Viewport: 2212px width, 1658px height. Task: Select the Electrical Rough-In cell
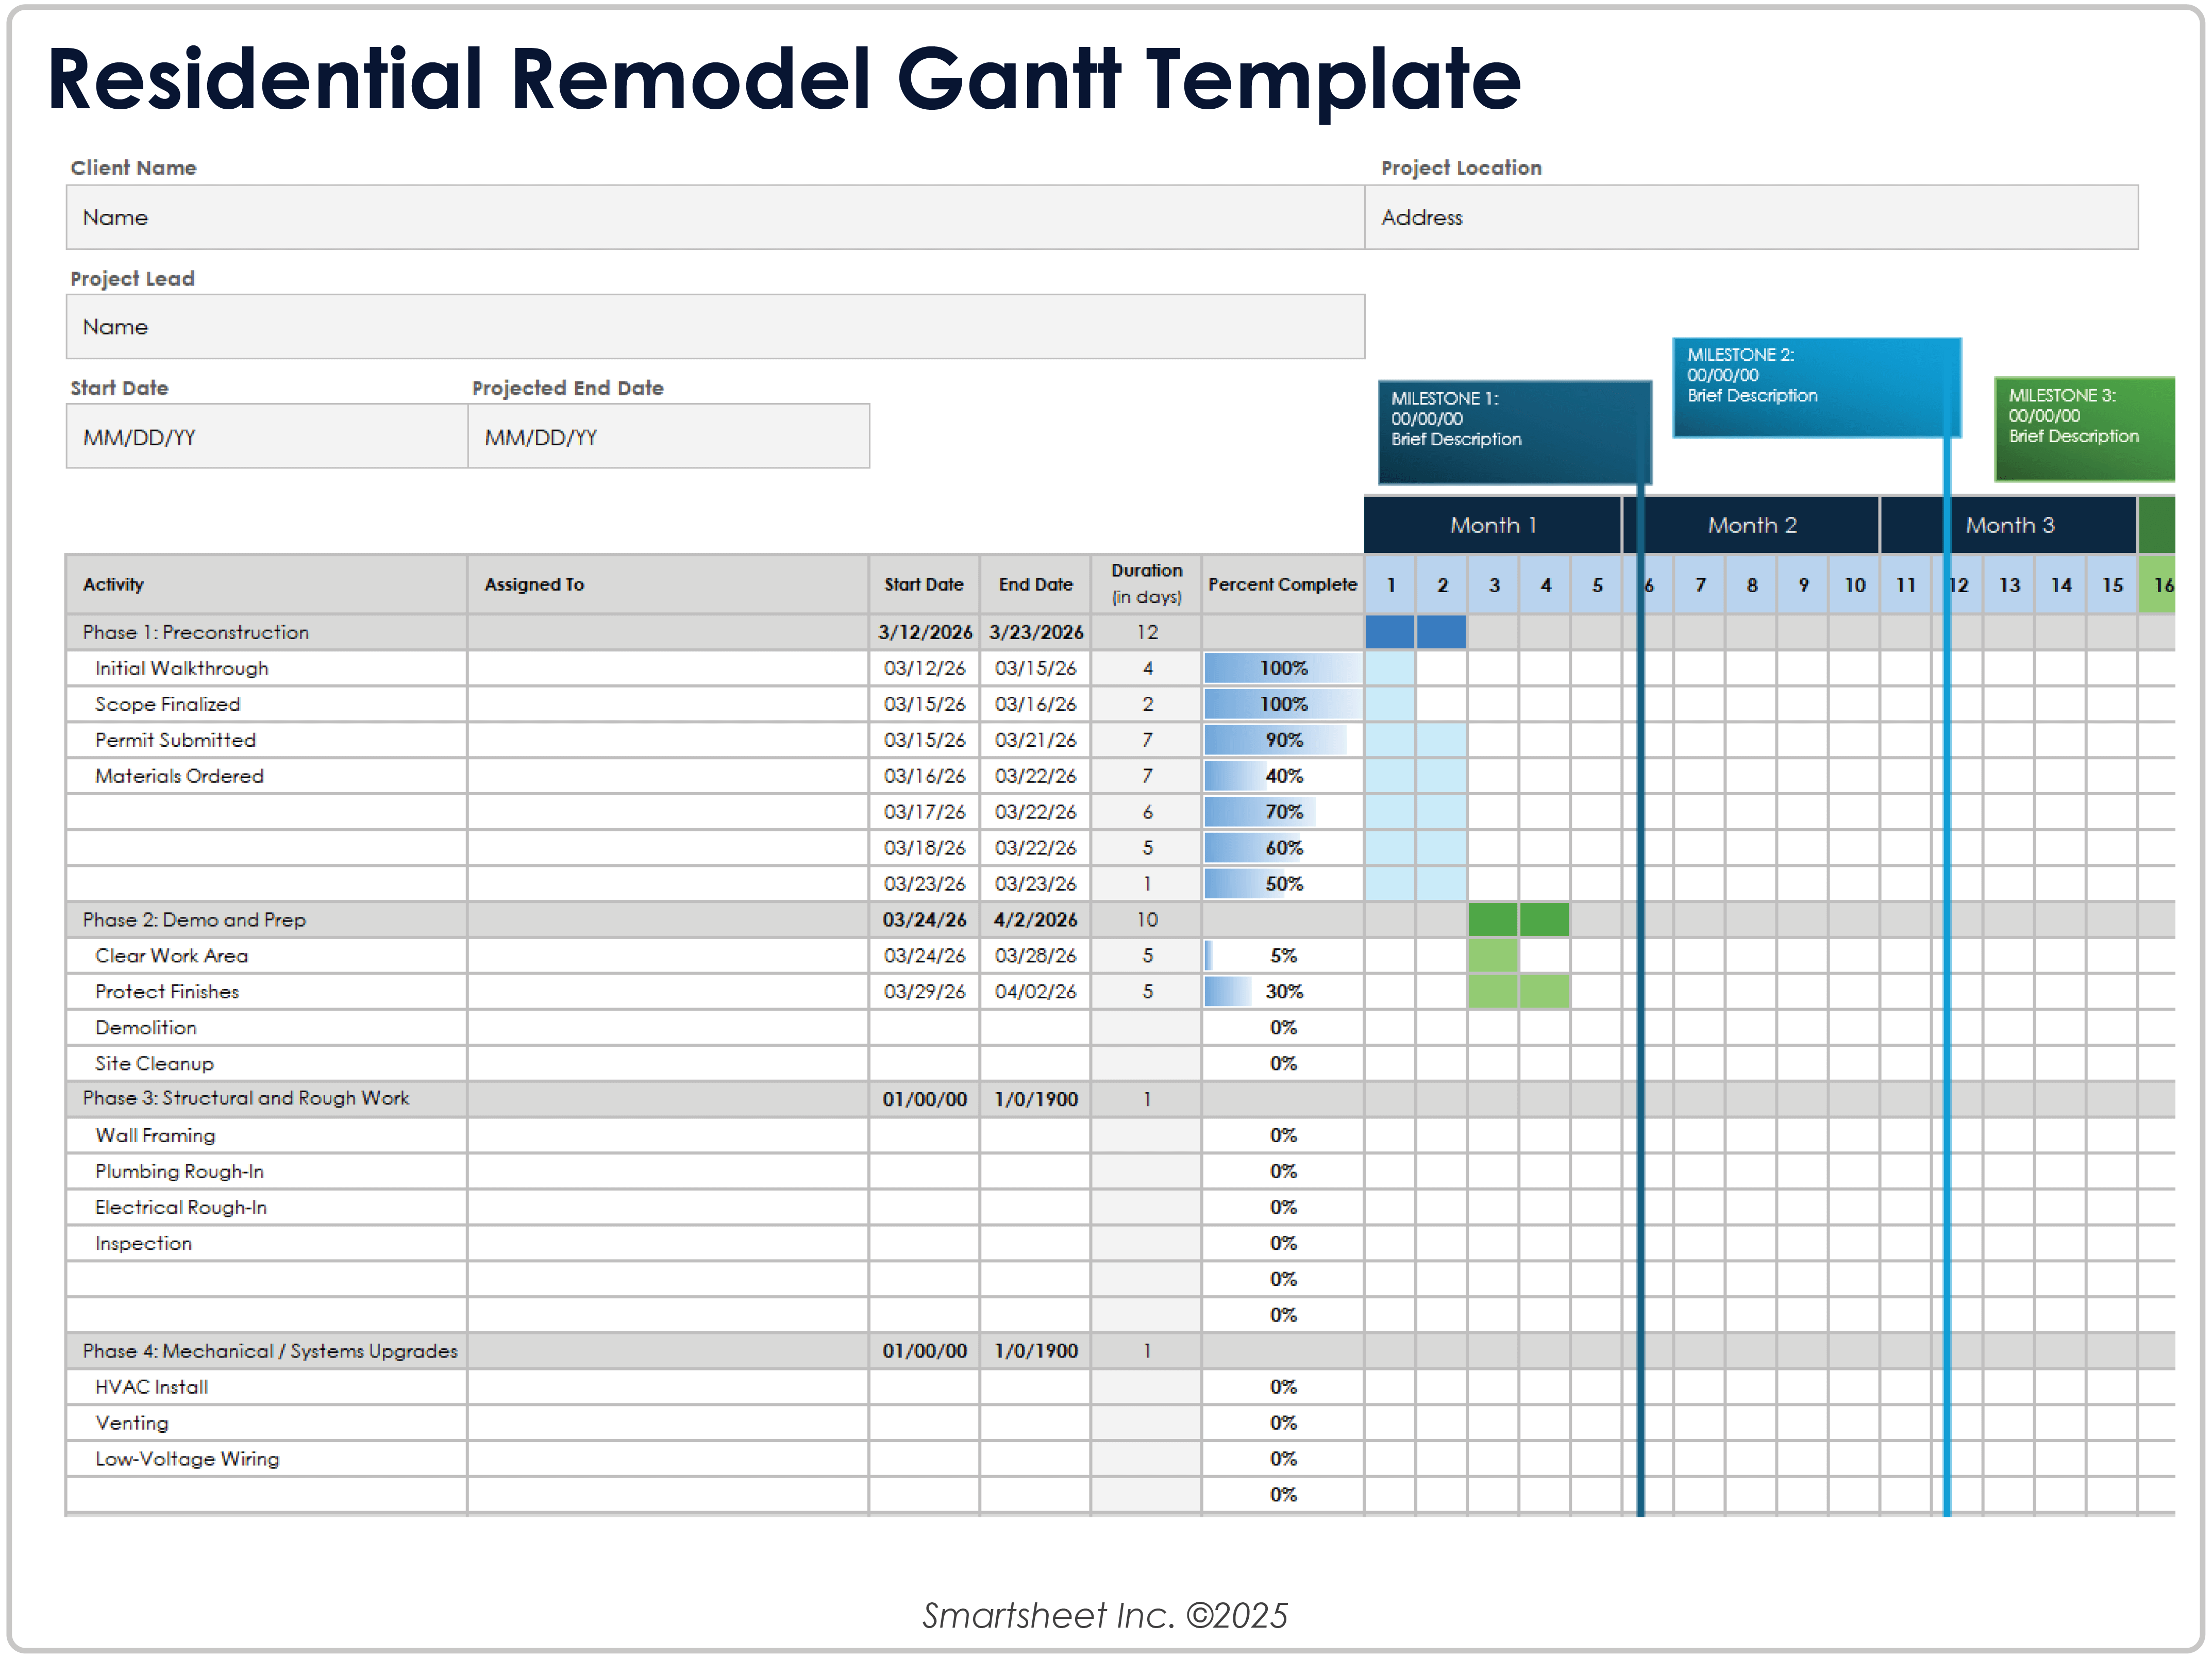[267, 1207]
